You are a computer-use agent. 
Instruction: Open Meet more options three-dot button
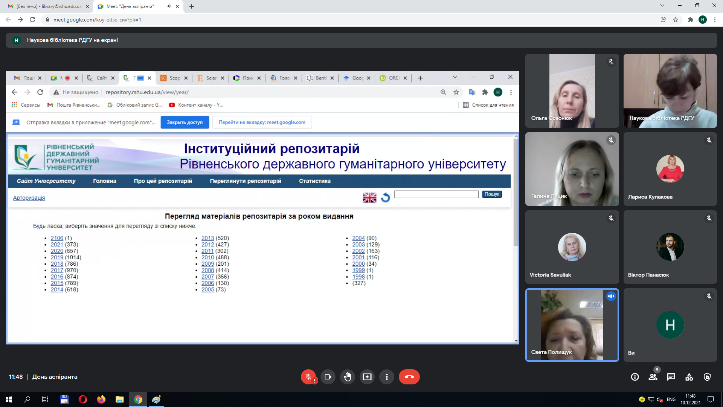[x=386, y=377]
